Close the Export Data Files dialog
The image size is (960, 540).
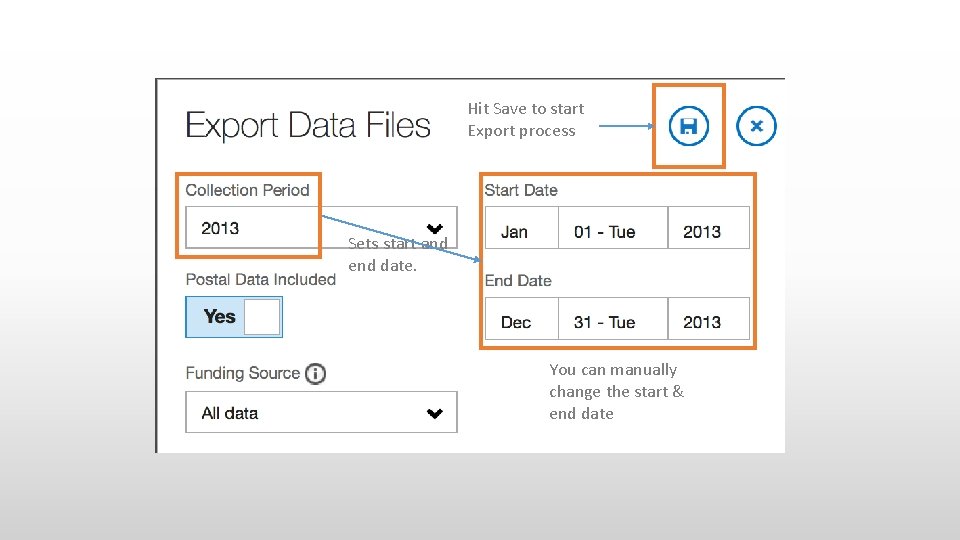756,126
